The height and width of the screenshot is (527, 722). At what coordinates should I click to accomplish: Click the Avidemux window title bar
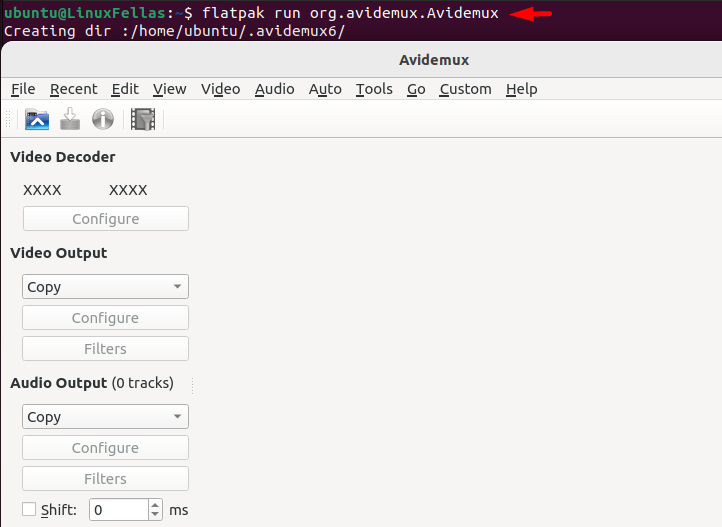click(x=362, y=60)
